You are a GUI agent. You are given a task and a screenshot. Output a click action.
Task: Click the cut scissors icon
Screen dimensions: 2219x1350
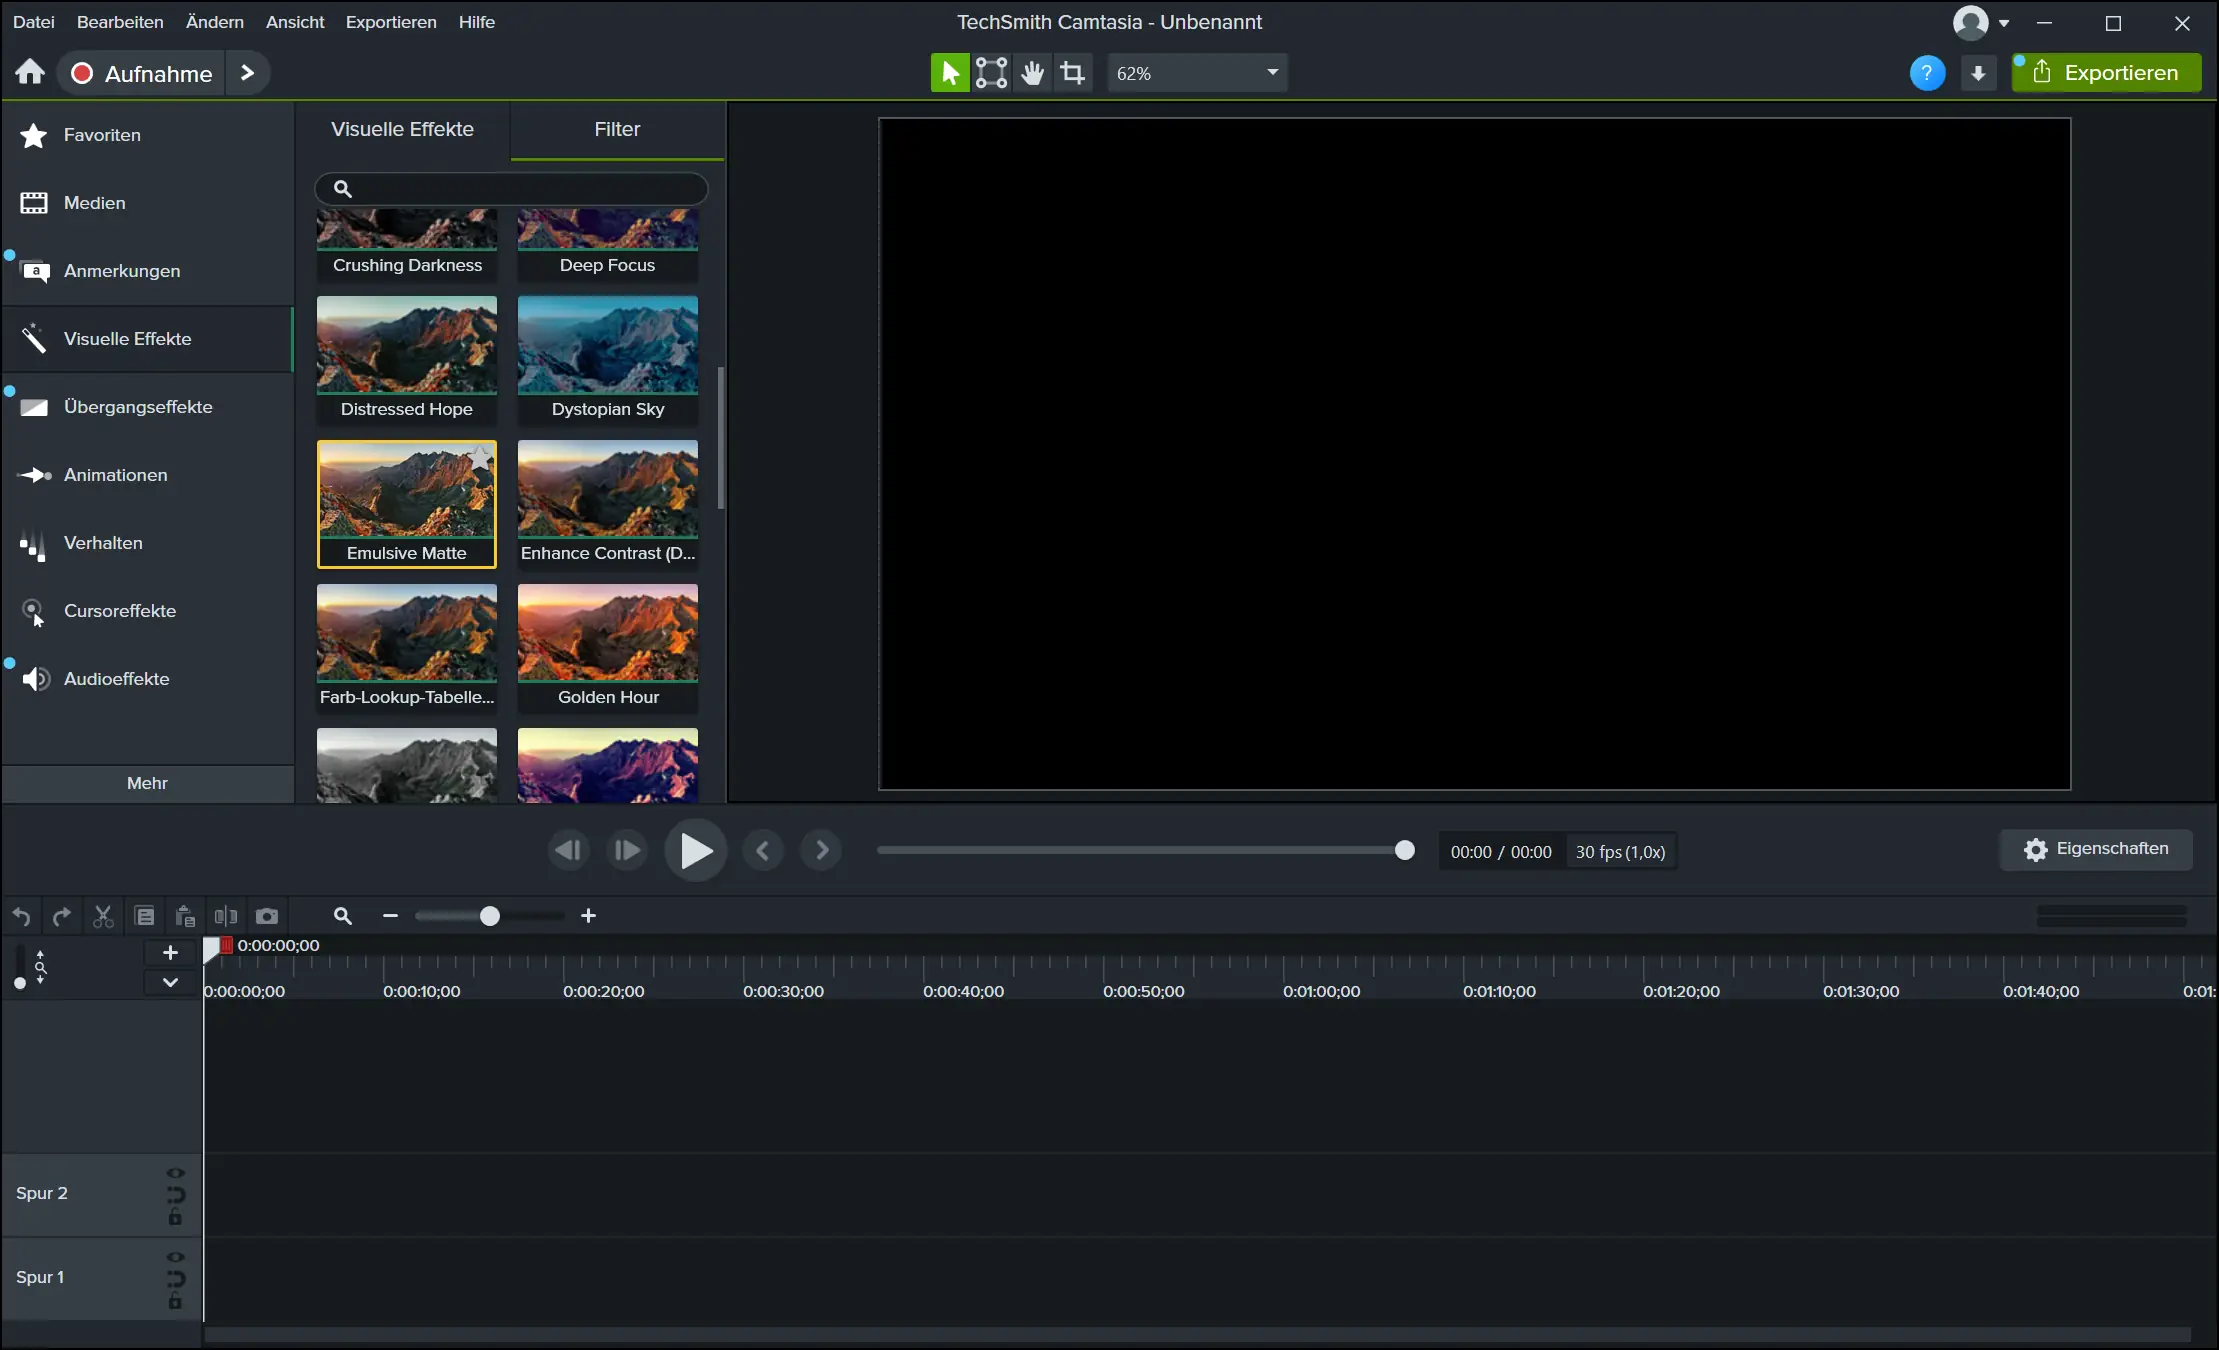[x=103, y=916]
